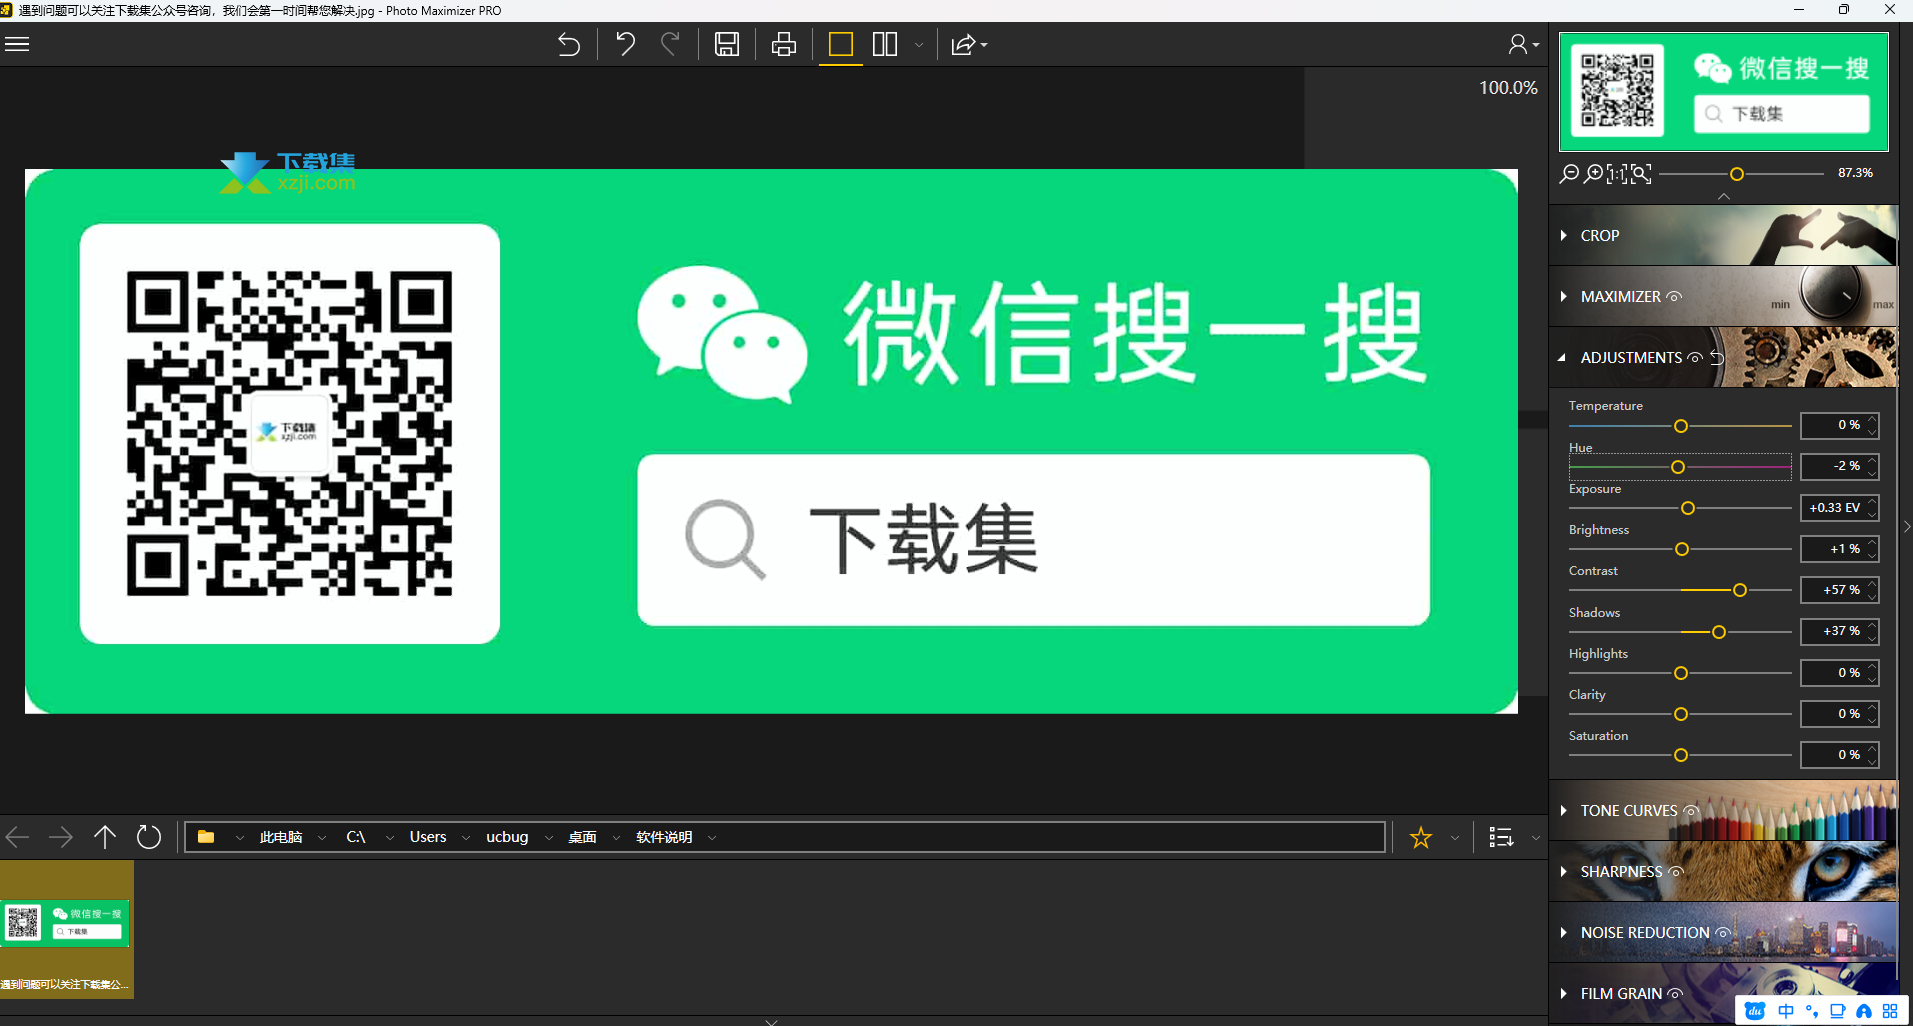
Task: Increase Brightness value with up stepper
Action: click(x=1872, y=543)
